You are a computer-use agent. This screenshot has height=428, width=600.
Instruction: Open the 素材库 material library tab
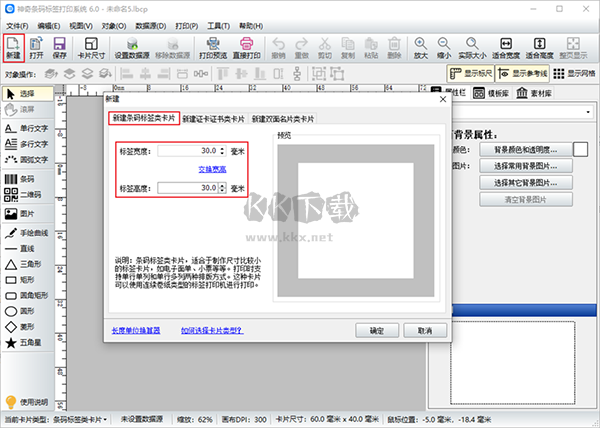[534, 93]
